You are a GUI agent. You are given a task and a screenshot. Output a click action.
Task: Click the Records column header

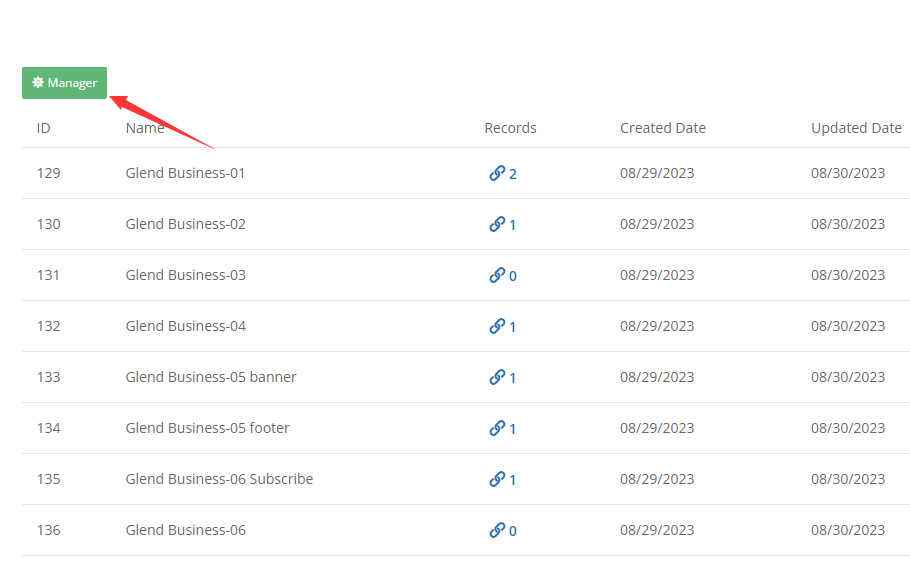[x=510, y=128]
